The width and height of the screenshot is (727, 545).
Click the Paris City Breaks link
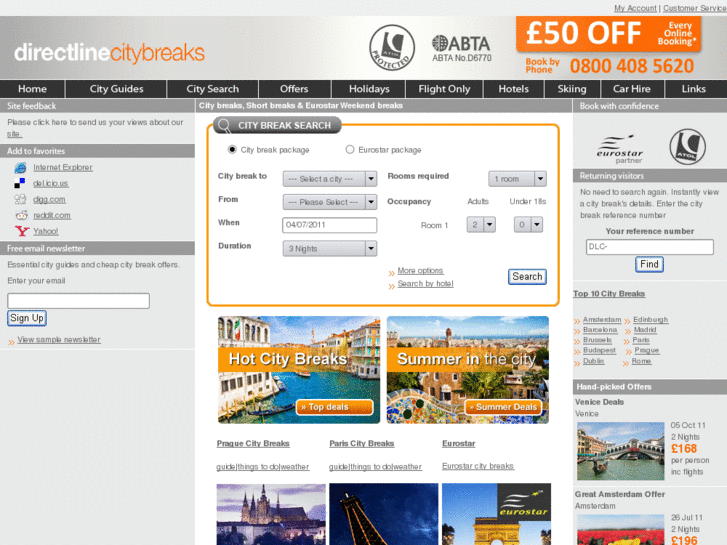362,443
